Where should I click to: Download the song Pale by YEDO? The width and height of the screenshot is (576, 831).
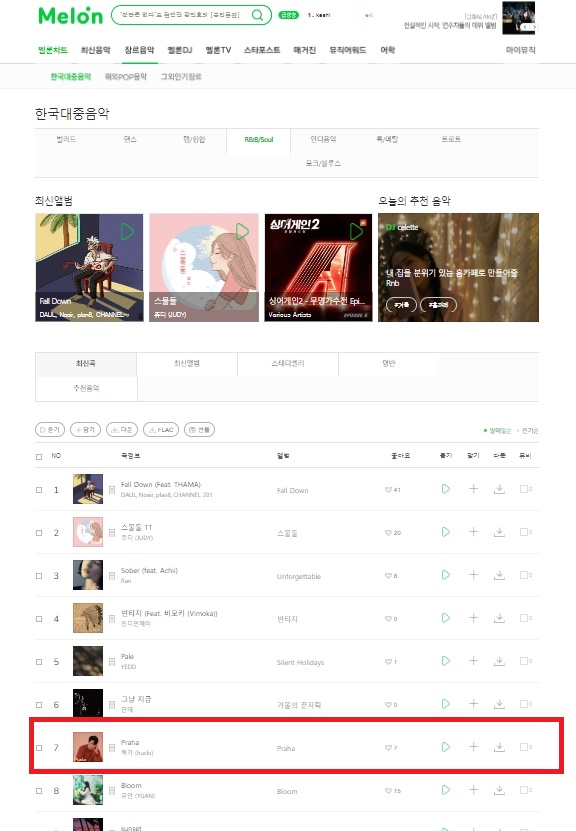[x=499, y=661]
